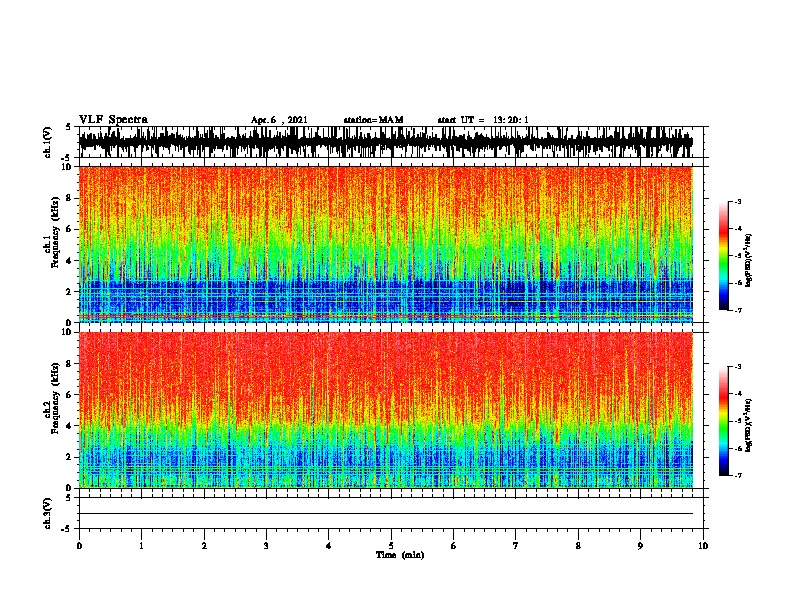The height and width of the screenshot is (612, 792).
Task: Click the ch.3 flat line trace
Action: [386, 514]
